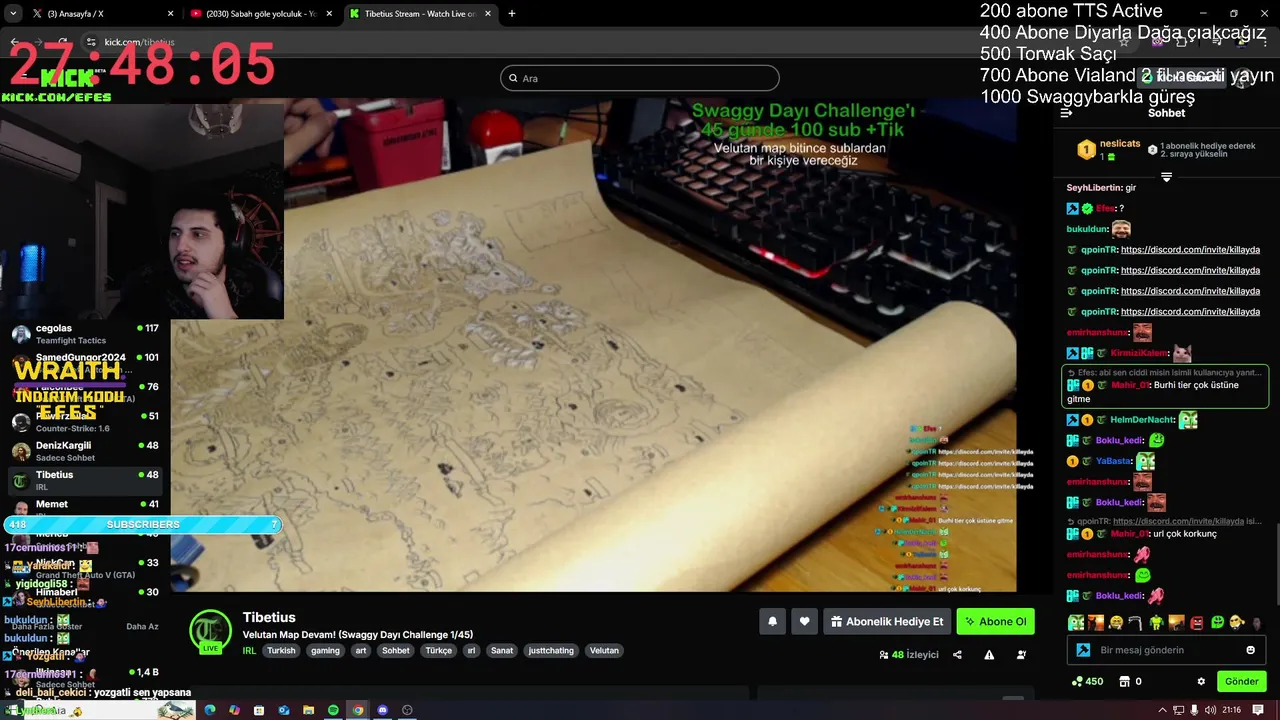Click KirmiziKalem username in chat
Image resolution: width=1280 pixels, height=720 pixels.
pos(1139,353)
